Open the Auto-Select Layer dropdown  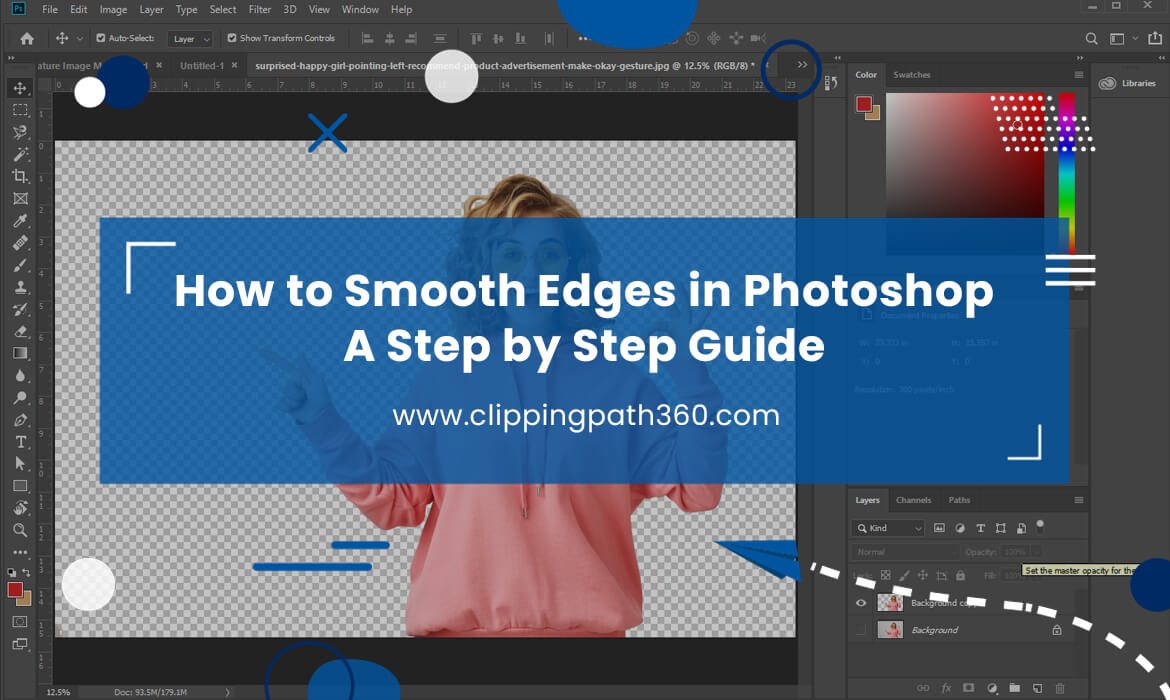pyautogui.click(x=190, y=39)
